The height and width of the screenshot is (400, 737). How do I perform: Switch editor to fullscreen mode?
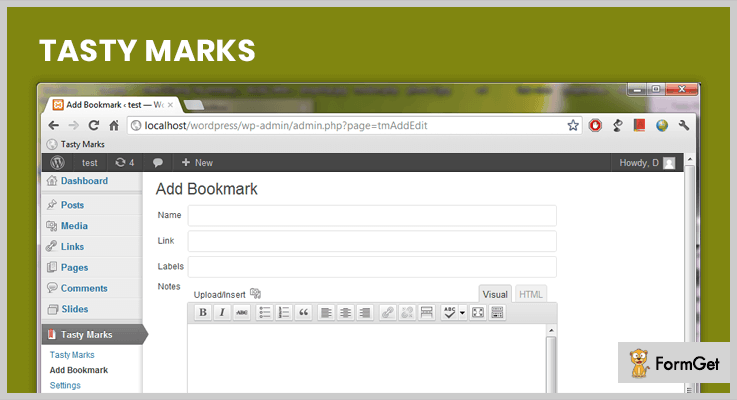478,313
